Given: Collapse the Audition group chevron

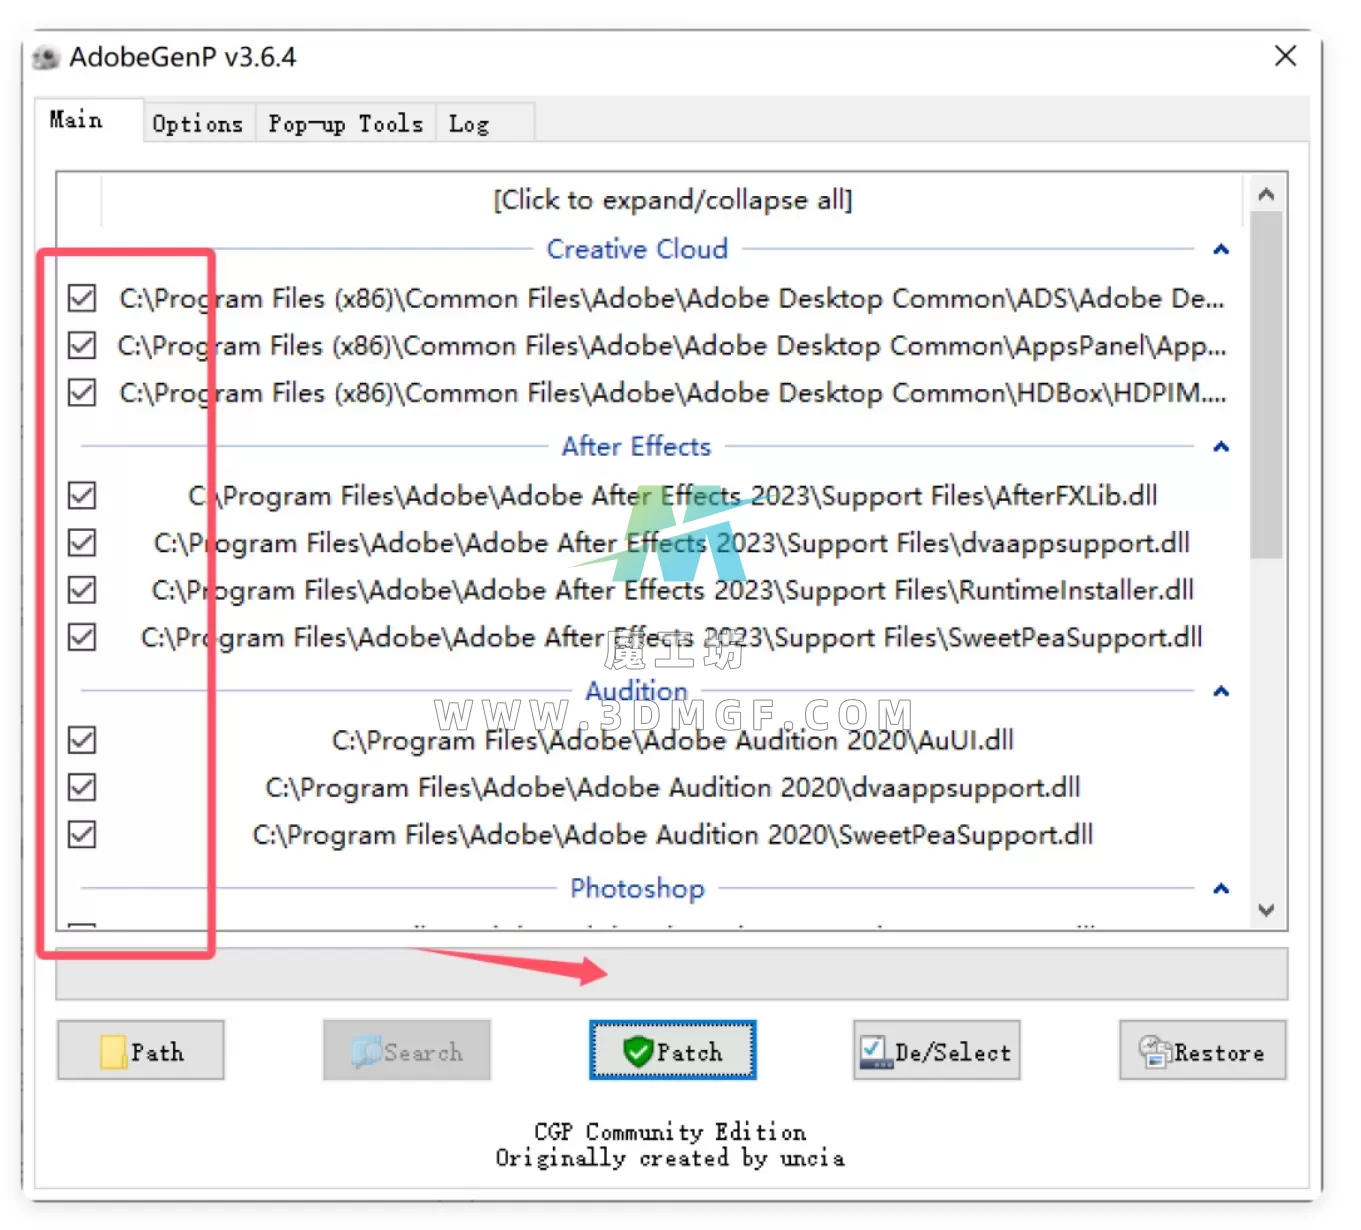Looking at the screenshot, I should [1220, 691].
